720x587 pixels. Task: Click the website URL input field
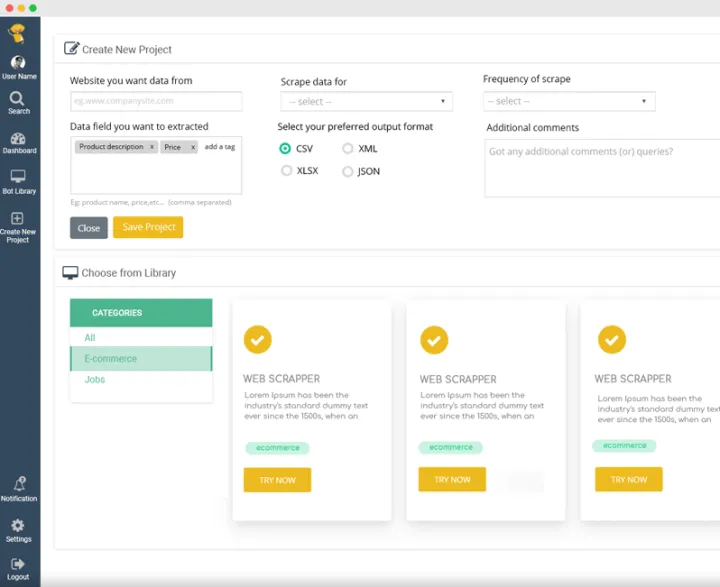(x=156, y=101)
